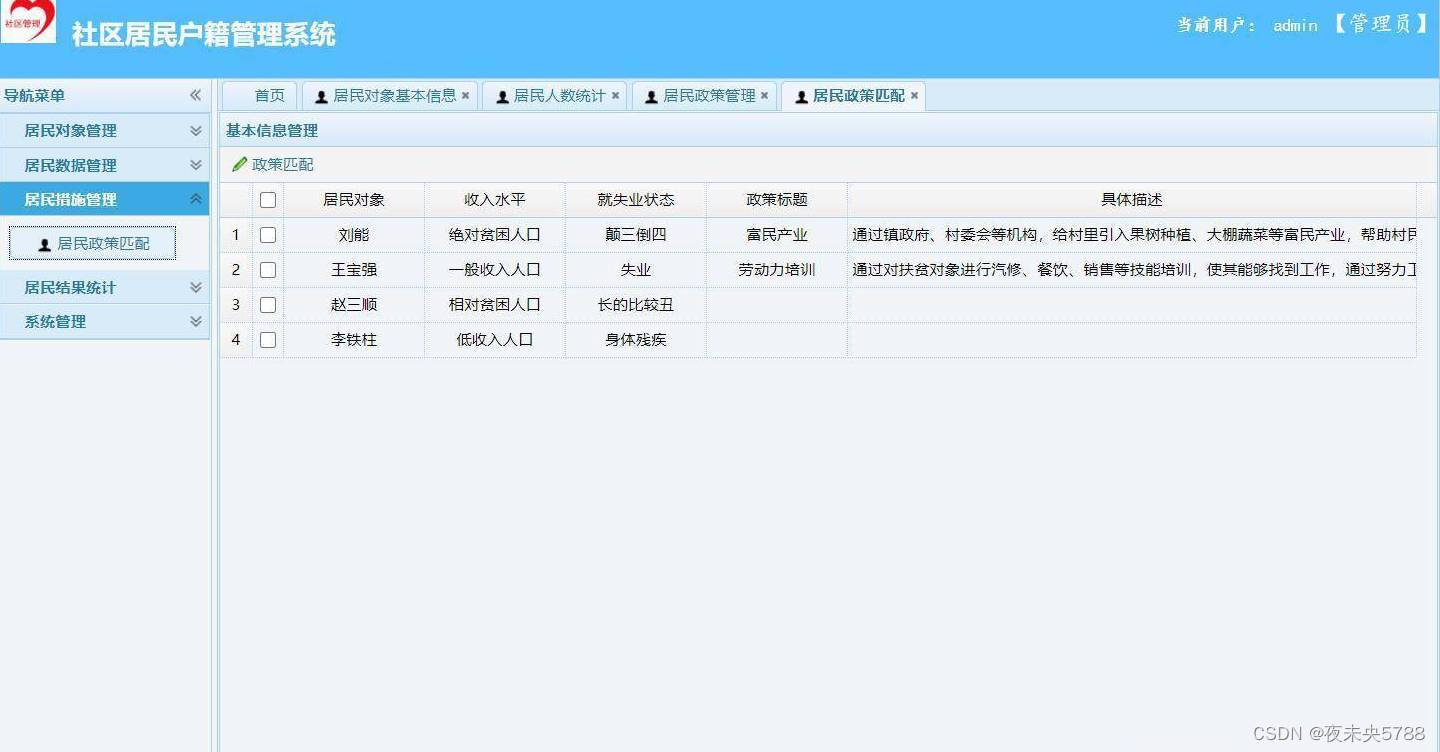Click description starting 通过镇政府、村委会
This screenshot has width=1440, height=752.
(x=1132, y=235)
